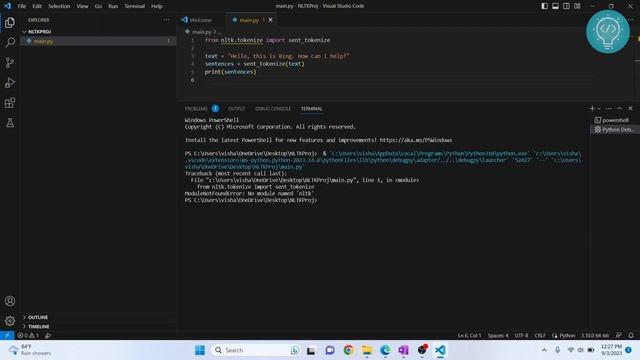Open the customize layout icon
640x360 pixels.
pyautogui.click(x=577, y=6)
